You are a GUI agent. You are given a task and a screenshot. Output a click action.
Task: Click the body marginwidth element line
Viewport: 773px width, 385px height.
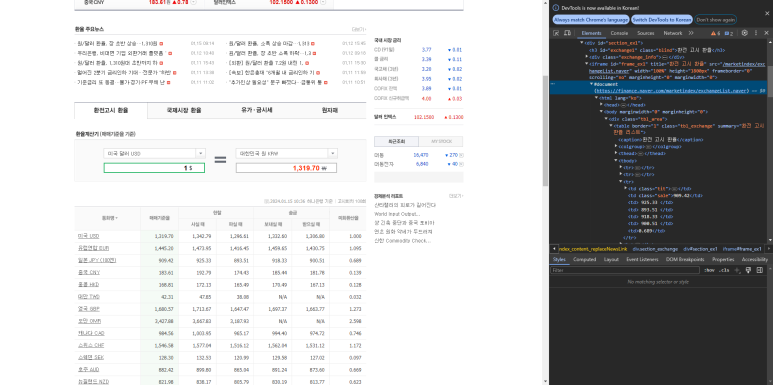tap(657, 112)
